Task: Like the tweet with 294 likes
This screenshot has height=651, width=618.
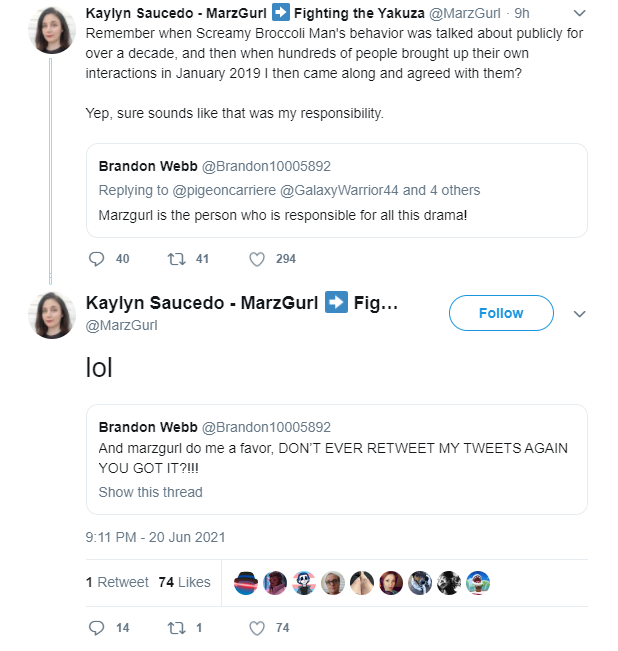Action: [x=257, y=259]
